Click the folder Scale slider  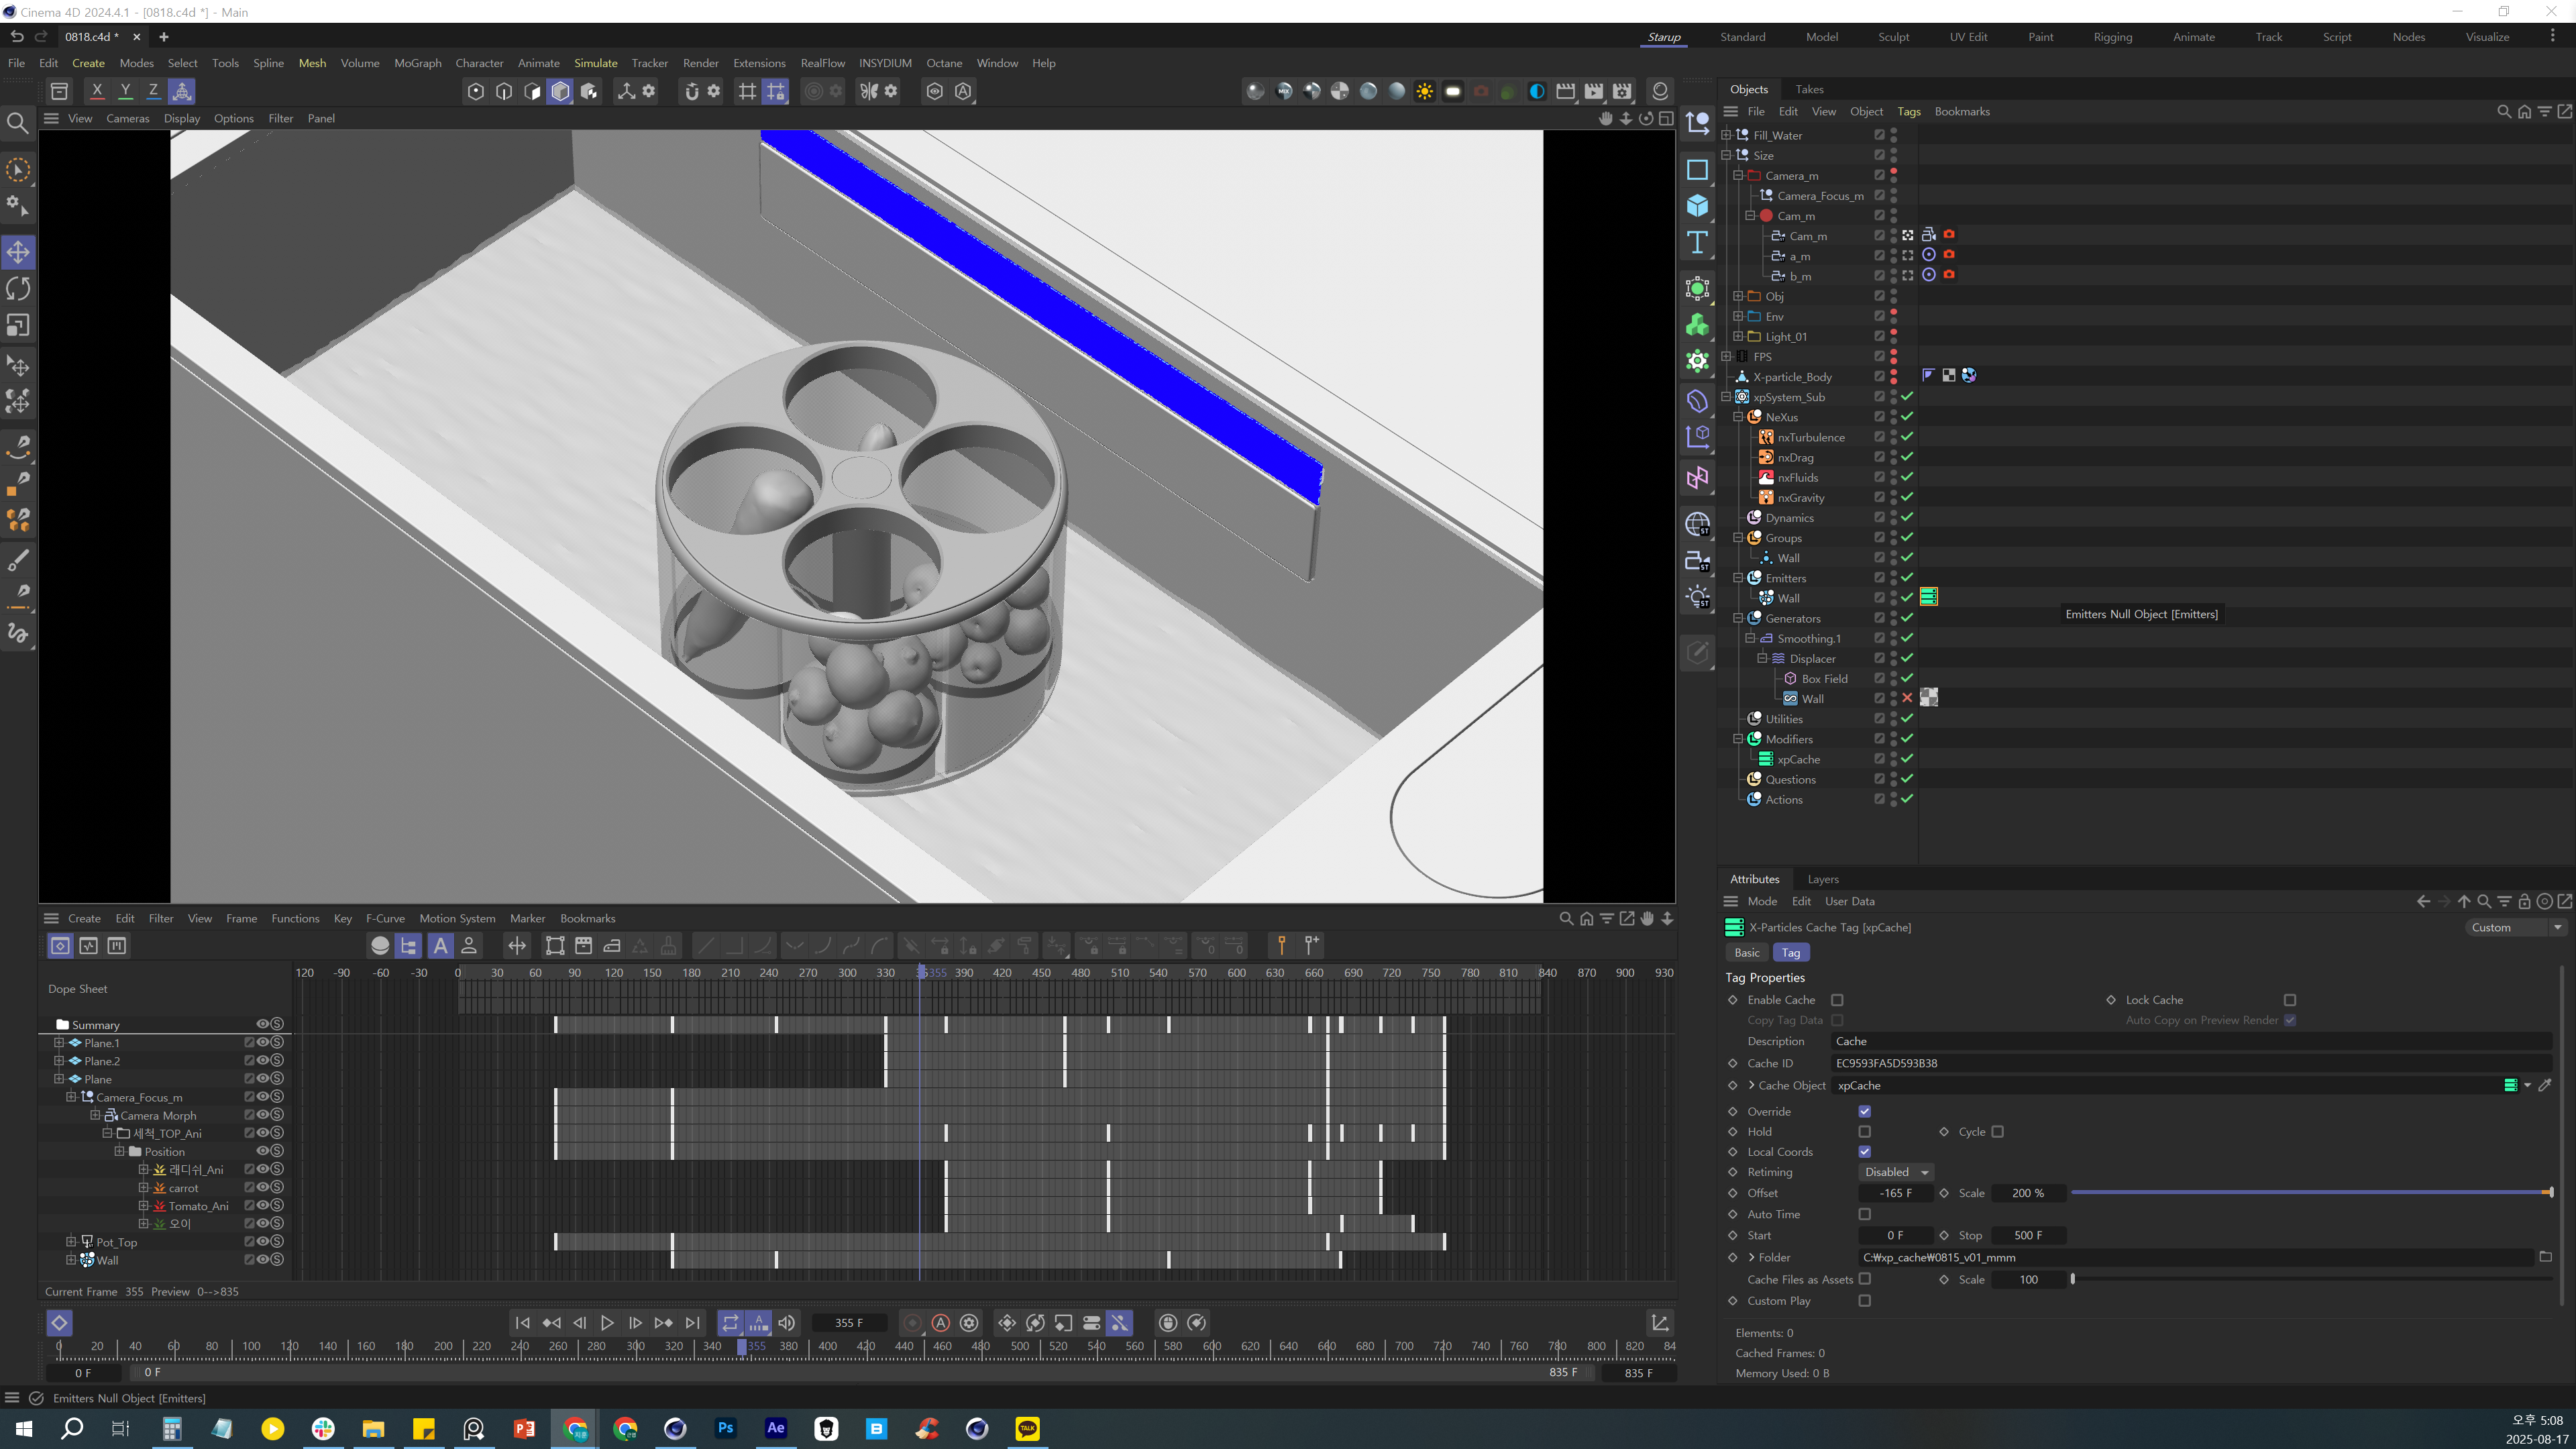[x=2312, y=1279]
